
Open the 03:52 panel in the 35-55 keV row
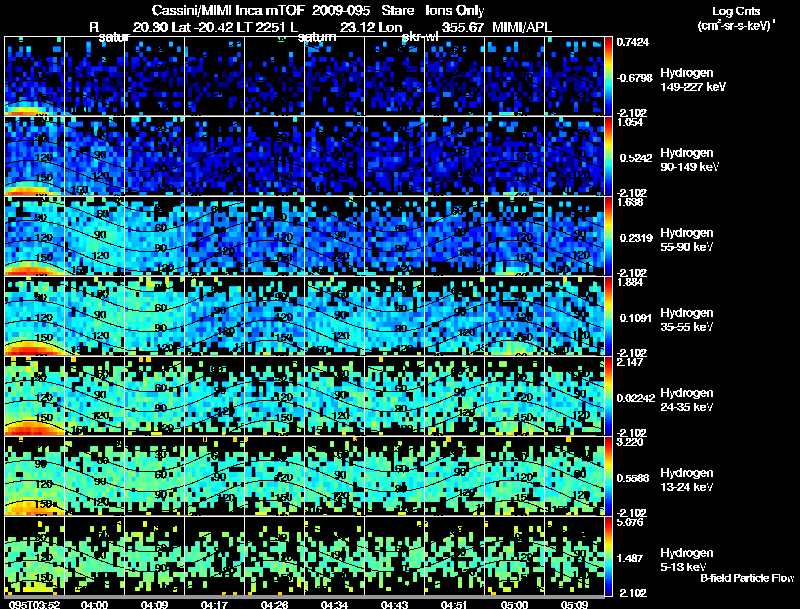click(35, 316)
